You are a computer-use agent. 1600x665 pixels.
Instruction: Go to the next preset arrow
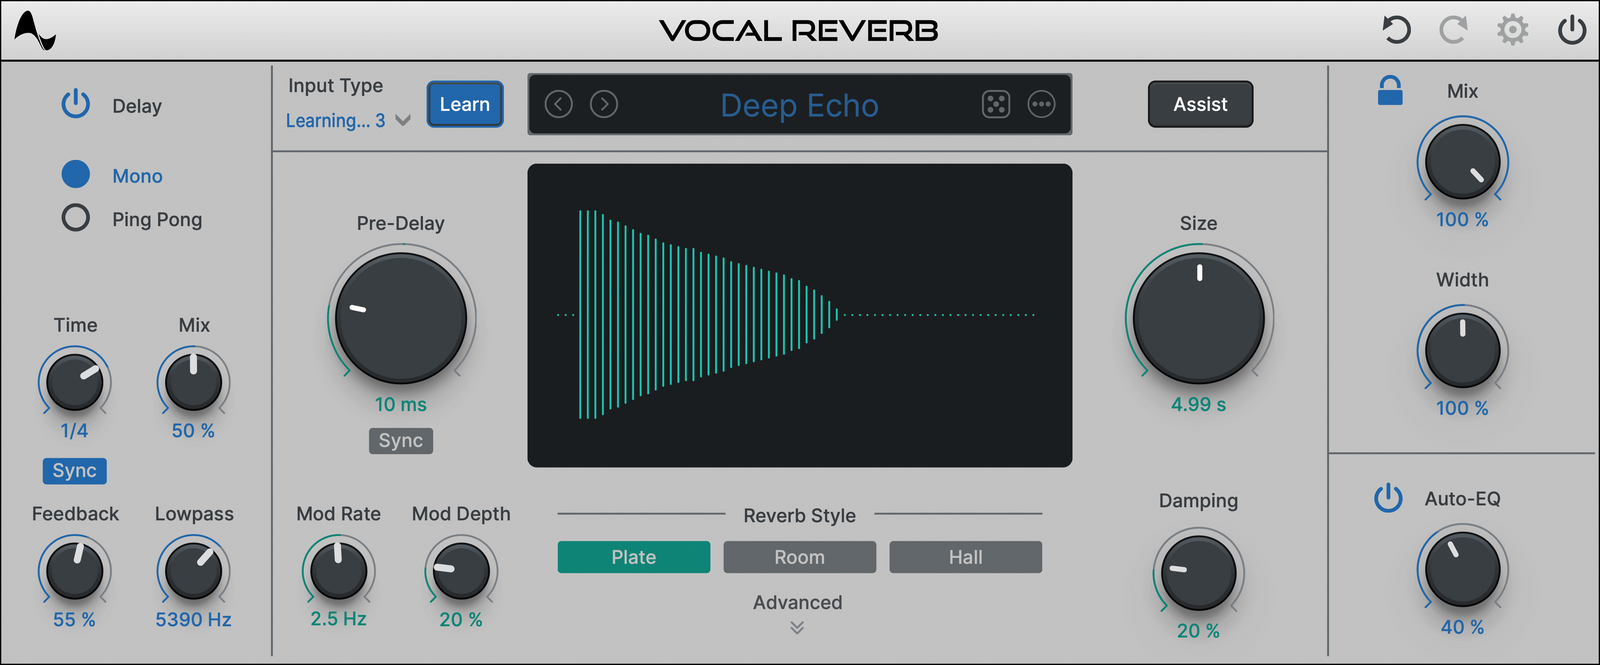(x=604, y=104)
